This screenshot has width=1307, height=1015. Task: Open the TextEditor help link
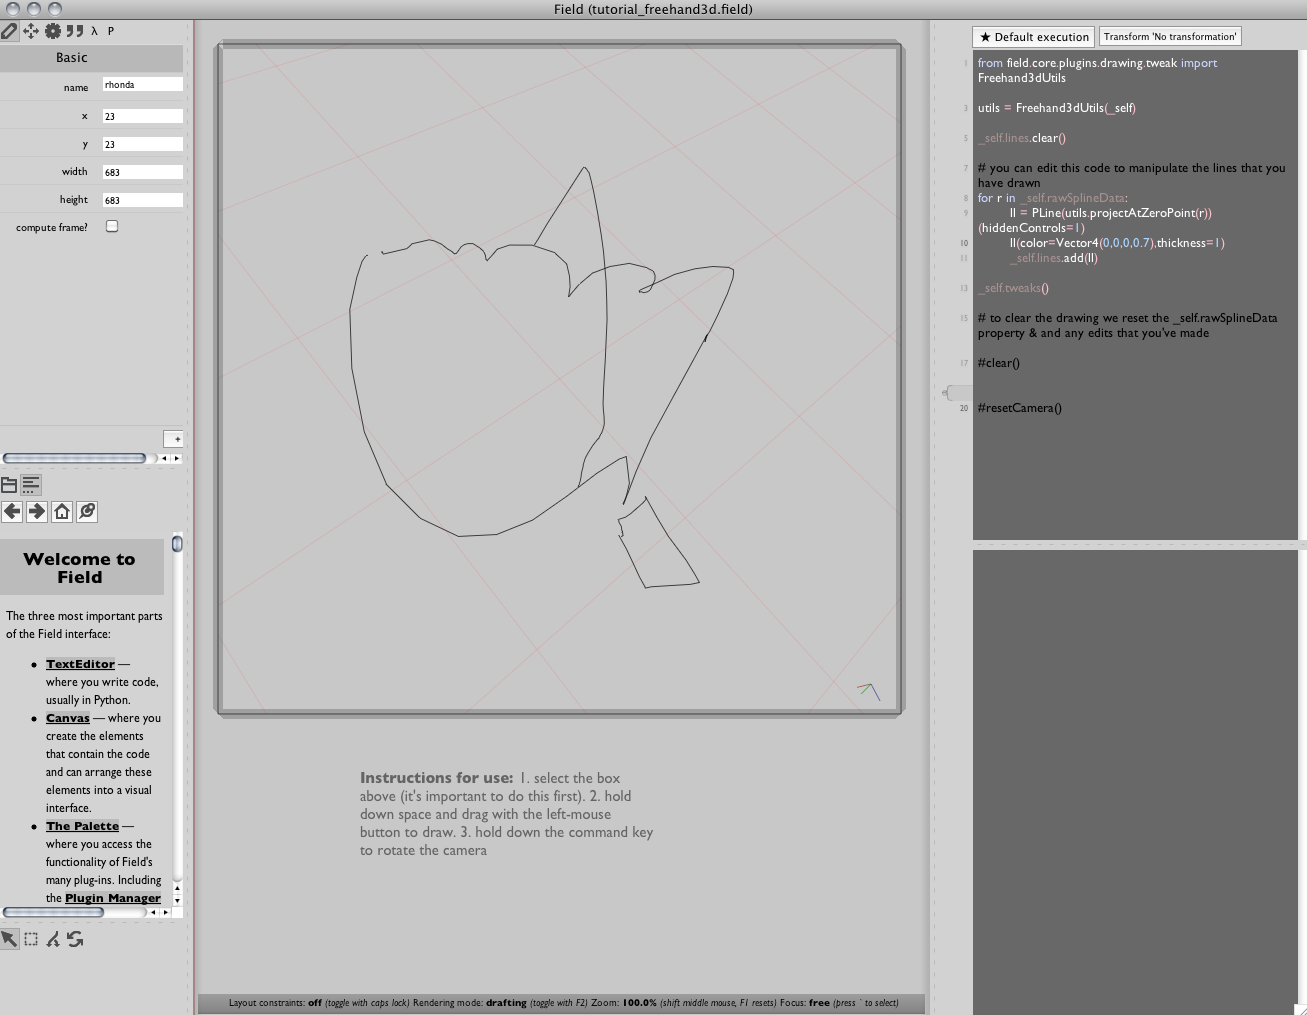[80, 664]
